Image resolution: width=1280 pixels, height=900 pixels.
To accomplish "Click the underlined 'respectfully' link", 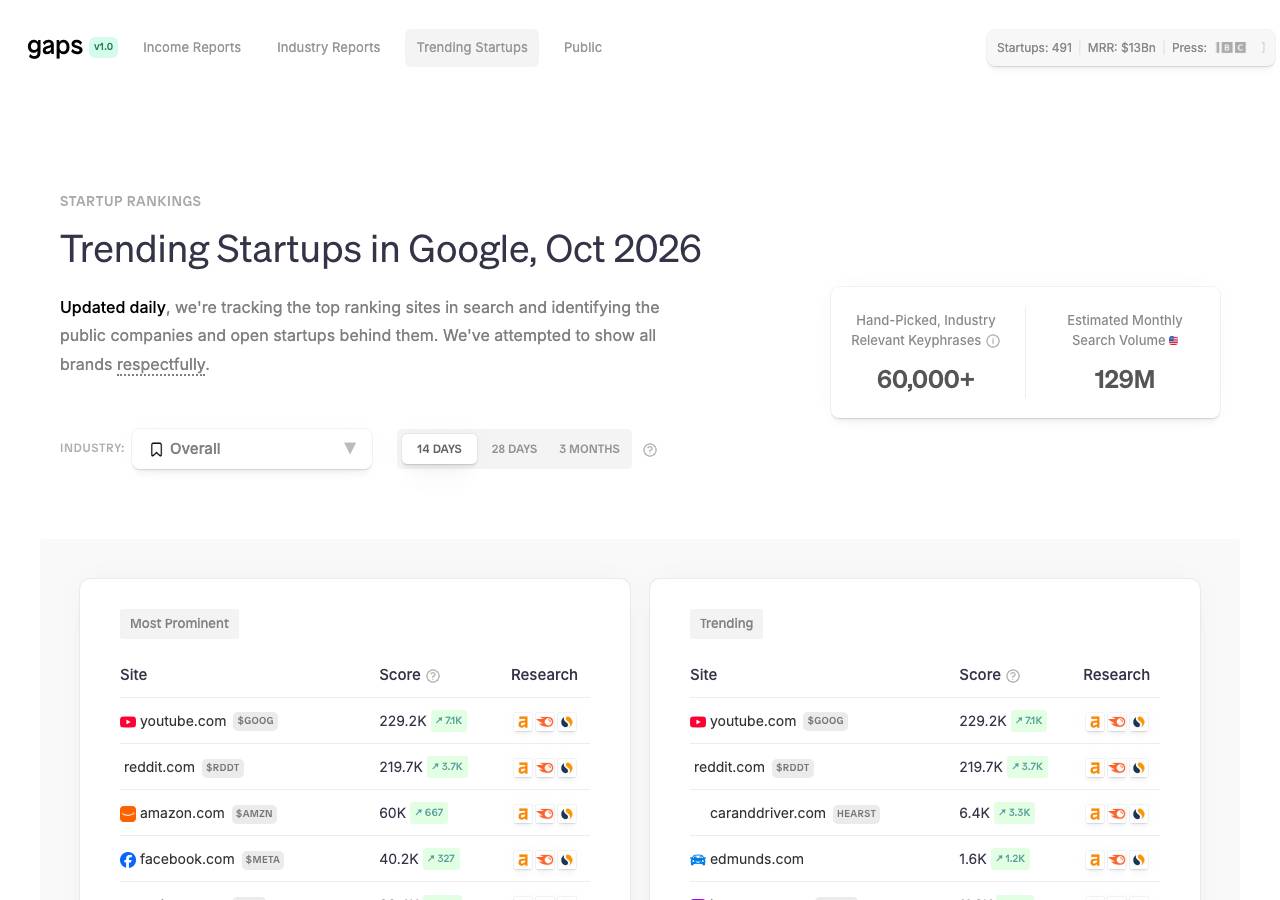I will tap(161, 364).
